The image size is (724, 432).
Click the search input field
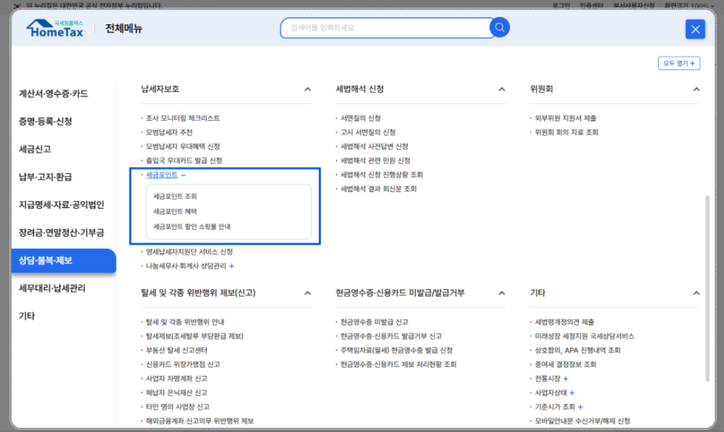point(385,28)
